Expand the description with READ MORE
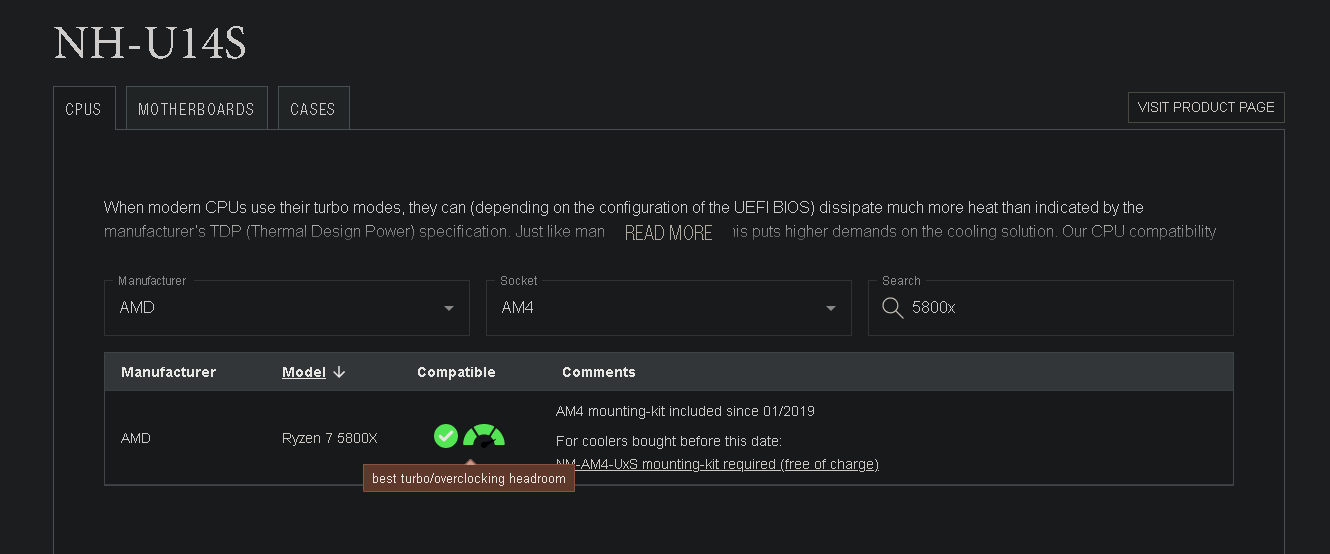1330x554 pixels. click(668, 233)
